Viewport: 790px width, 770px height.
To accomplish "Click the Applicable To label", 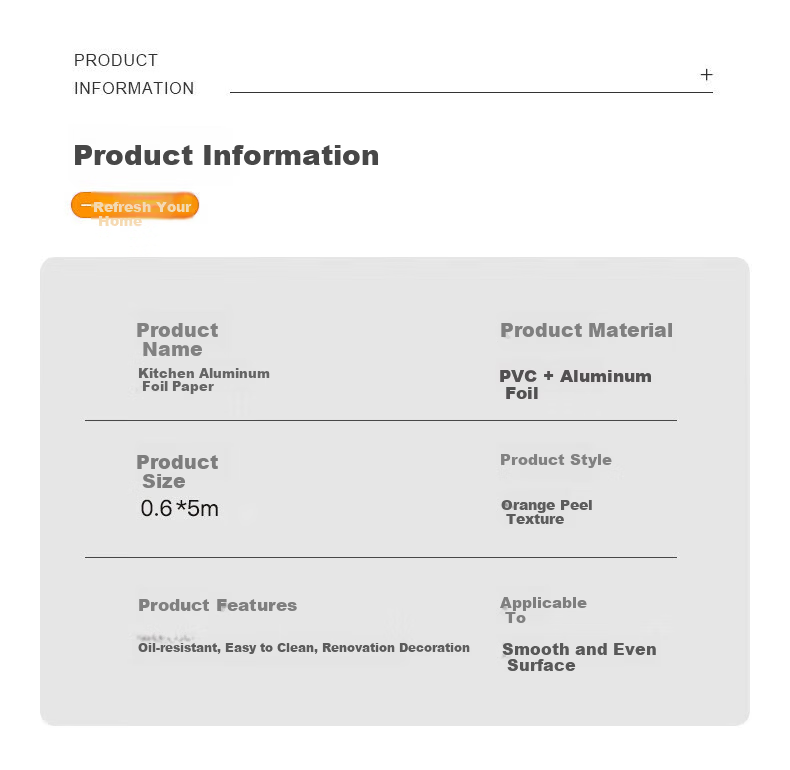I will [x=543, y=610].
